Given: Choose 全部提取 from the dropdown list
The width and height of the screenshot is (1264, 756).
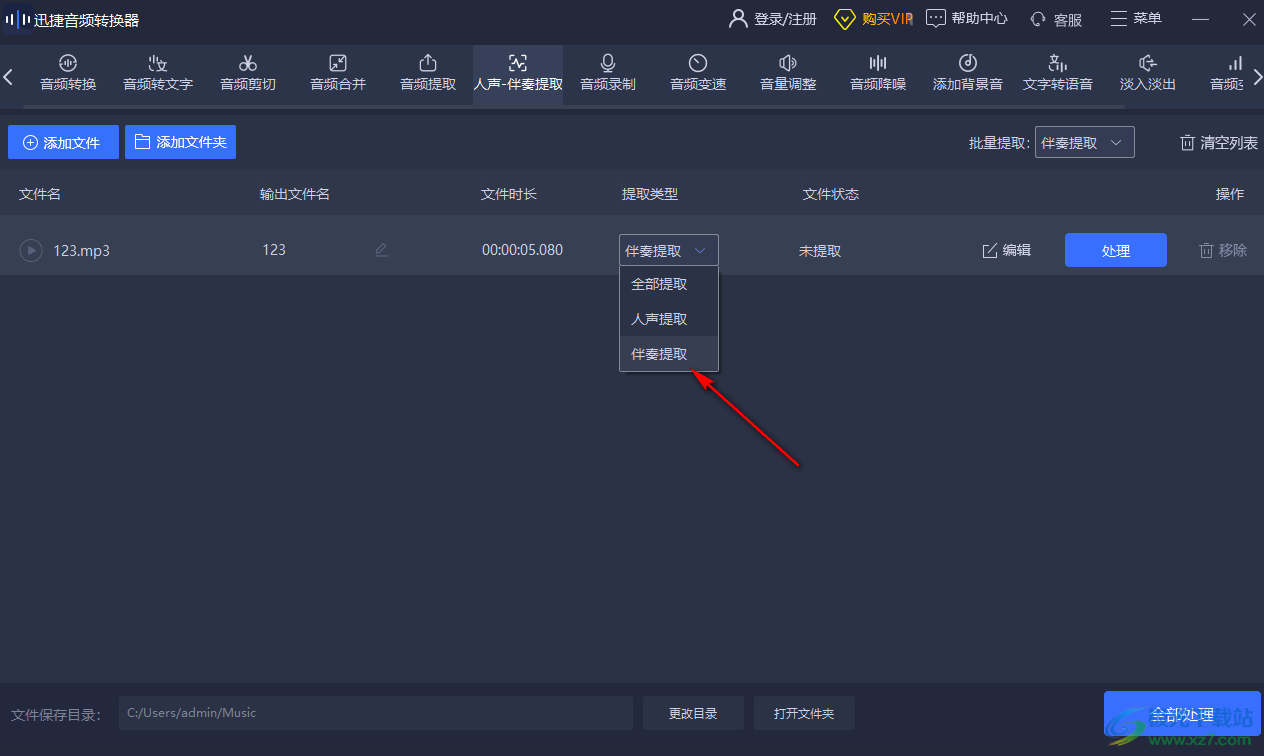Looking at the screenshot, I should coord(659,284).
